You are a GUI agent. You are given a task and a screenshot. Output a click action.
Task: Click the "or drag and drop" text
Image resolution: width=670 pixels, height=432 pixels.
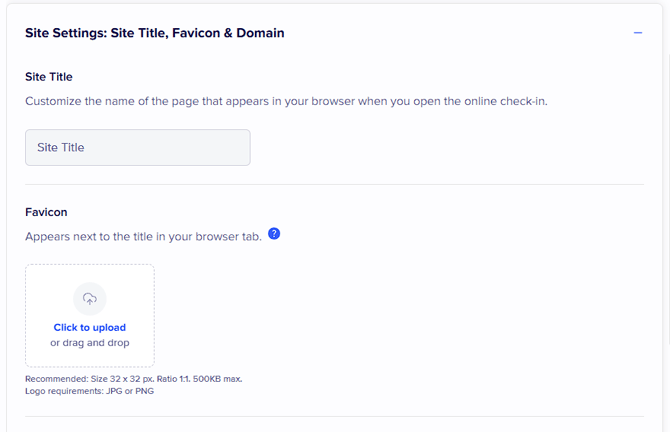[90, 343]
